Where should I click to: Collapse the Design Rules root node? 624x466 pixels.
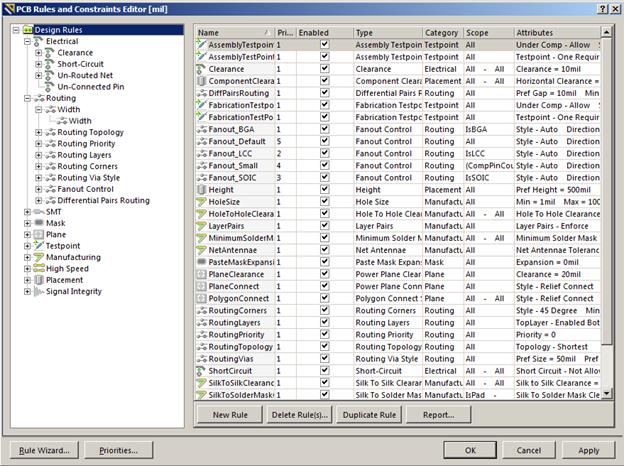pyautogui.click(x=16, y=30)
